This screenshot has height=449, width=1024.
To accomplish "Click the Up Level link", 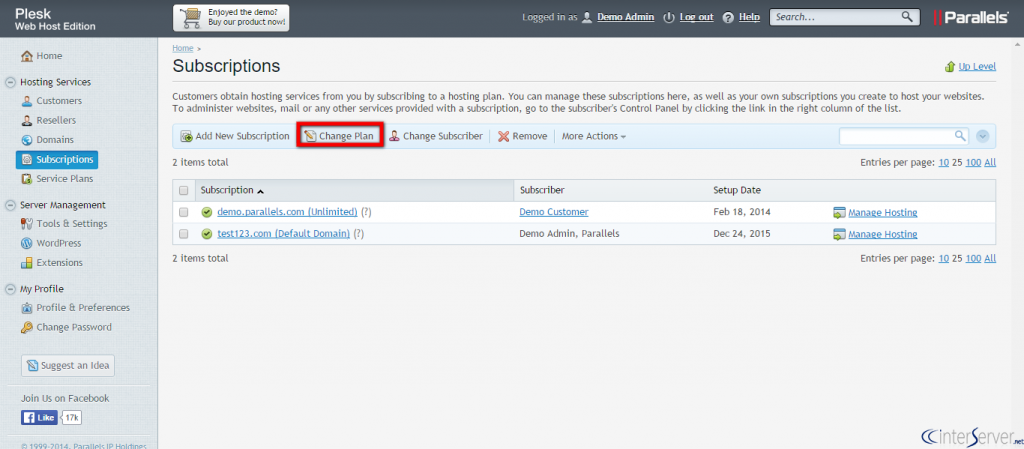I will [x=977, y=67].
